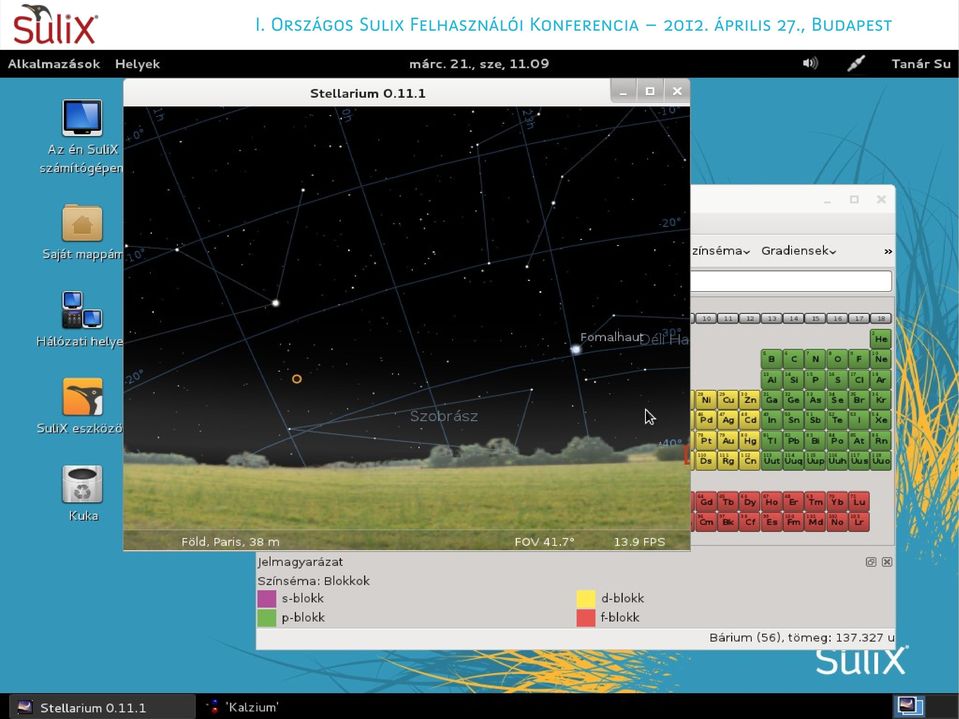The image size is (959, 719).
Task: Pick the Rg element cell
Action: [x=728, y=460]
